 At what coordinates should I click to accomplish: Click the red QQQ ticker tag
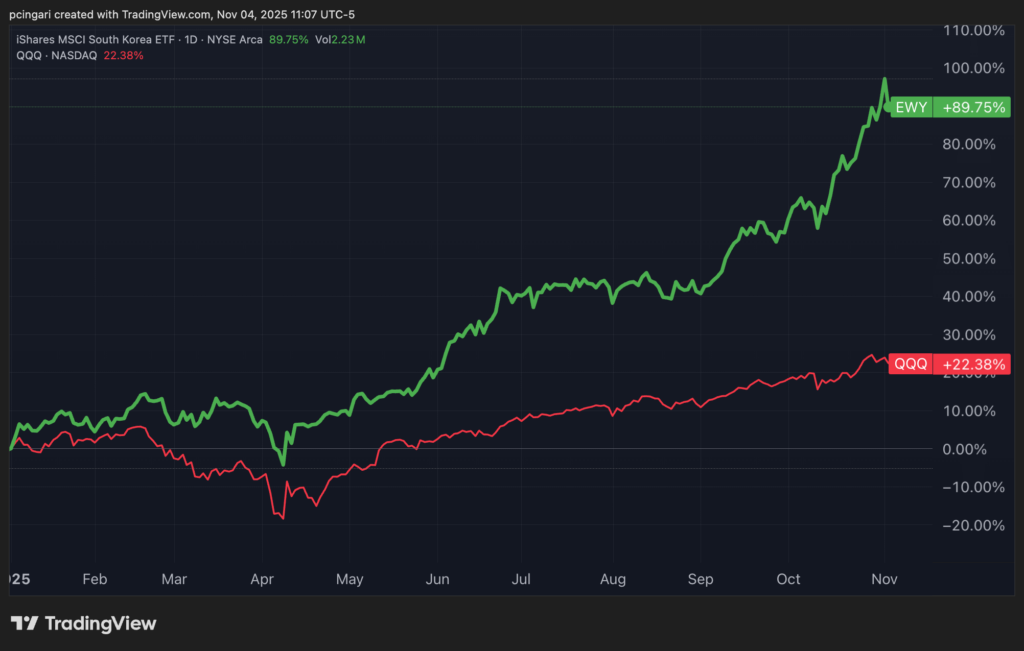tap(911, 365)
